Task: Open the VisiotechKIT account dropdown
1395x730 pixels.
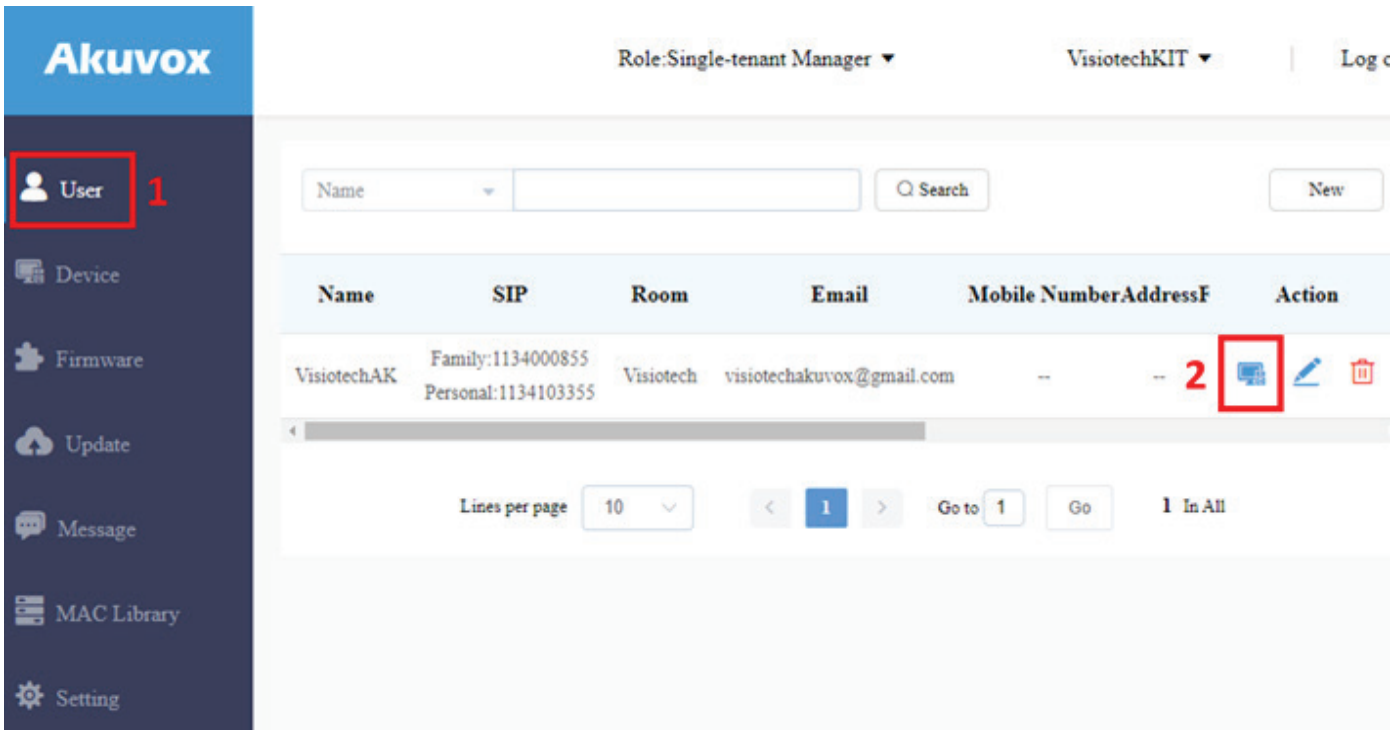Action: point(1139,59)
